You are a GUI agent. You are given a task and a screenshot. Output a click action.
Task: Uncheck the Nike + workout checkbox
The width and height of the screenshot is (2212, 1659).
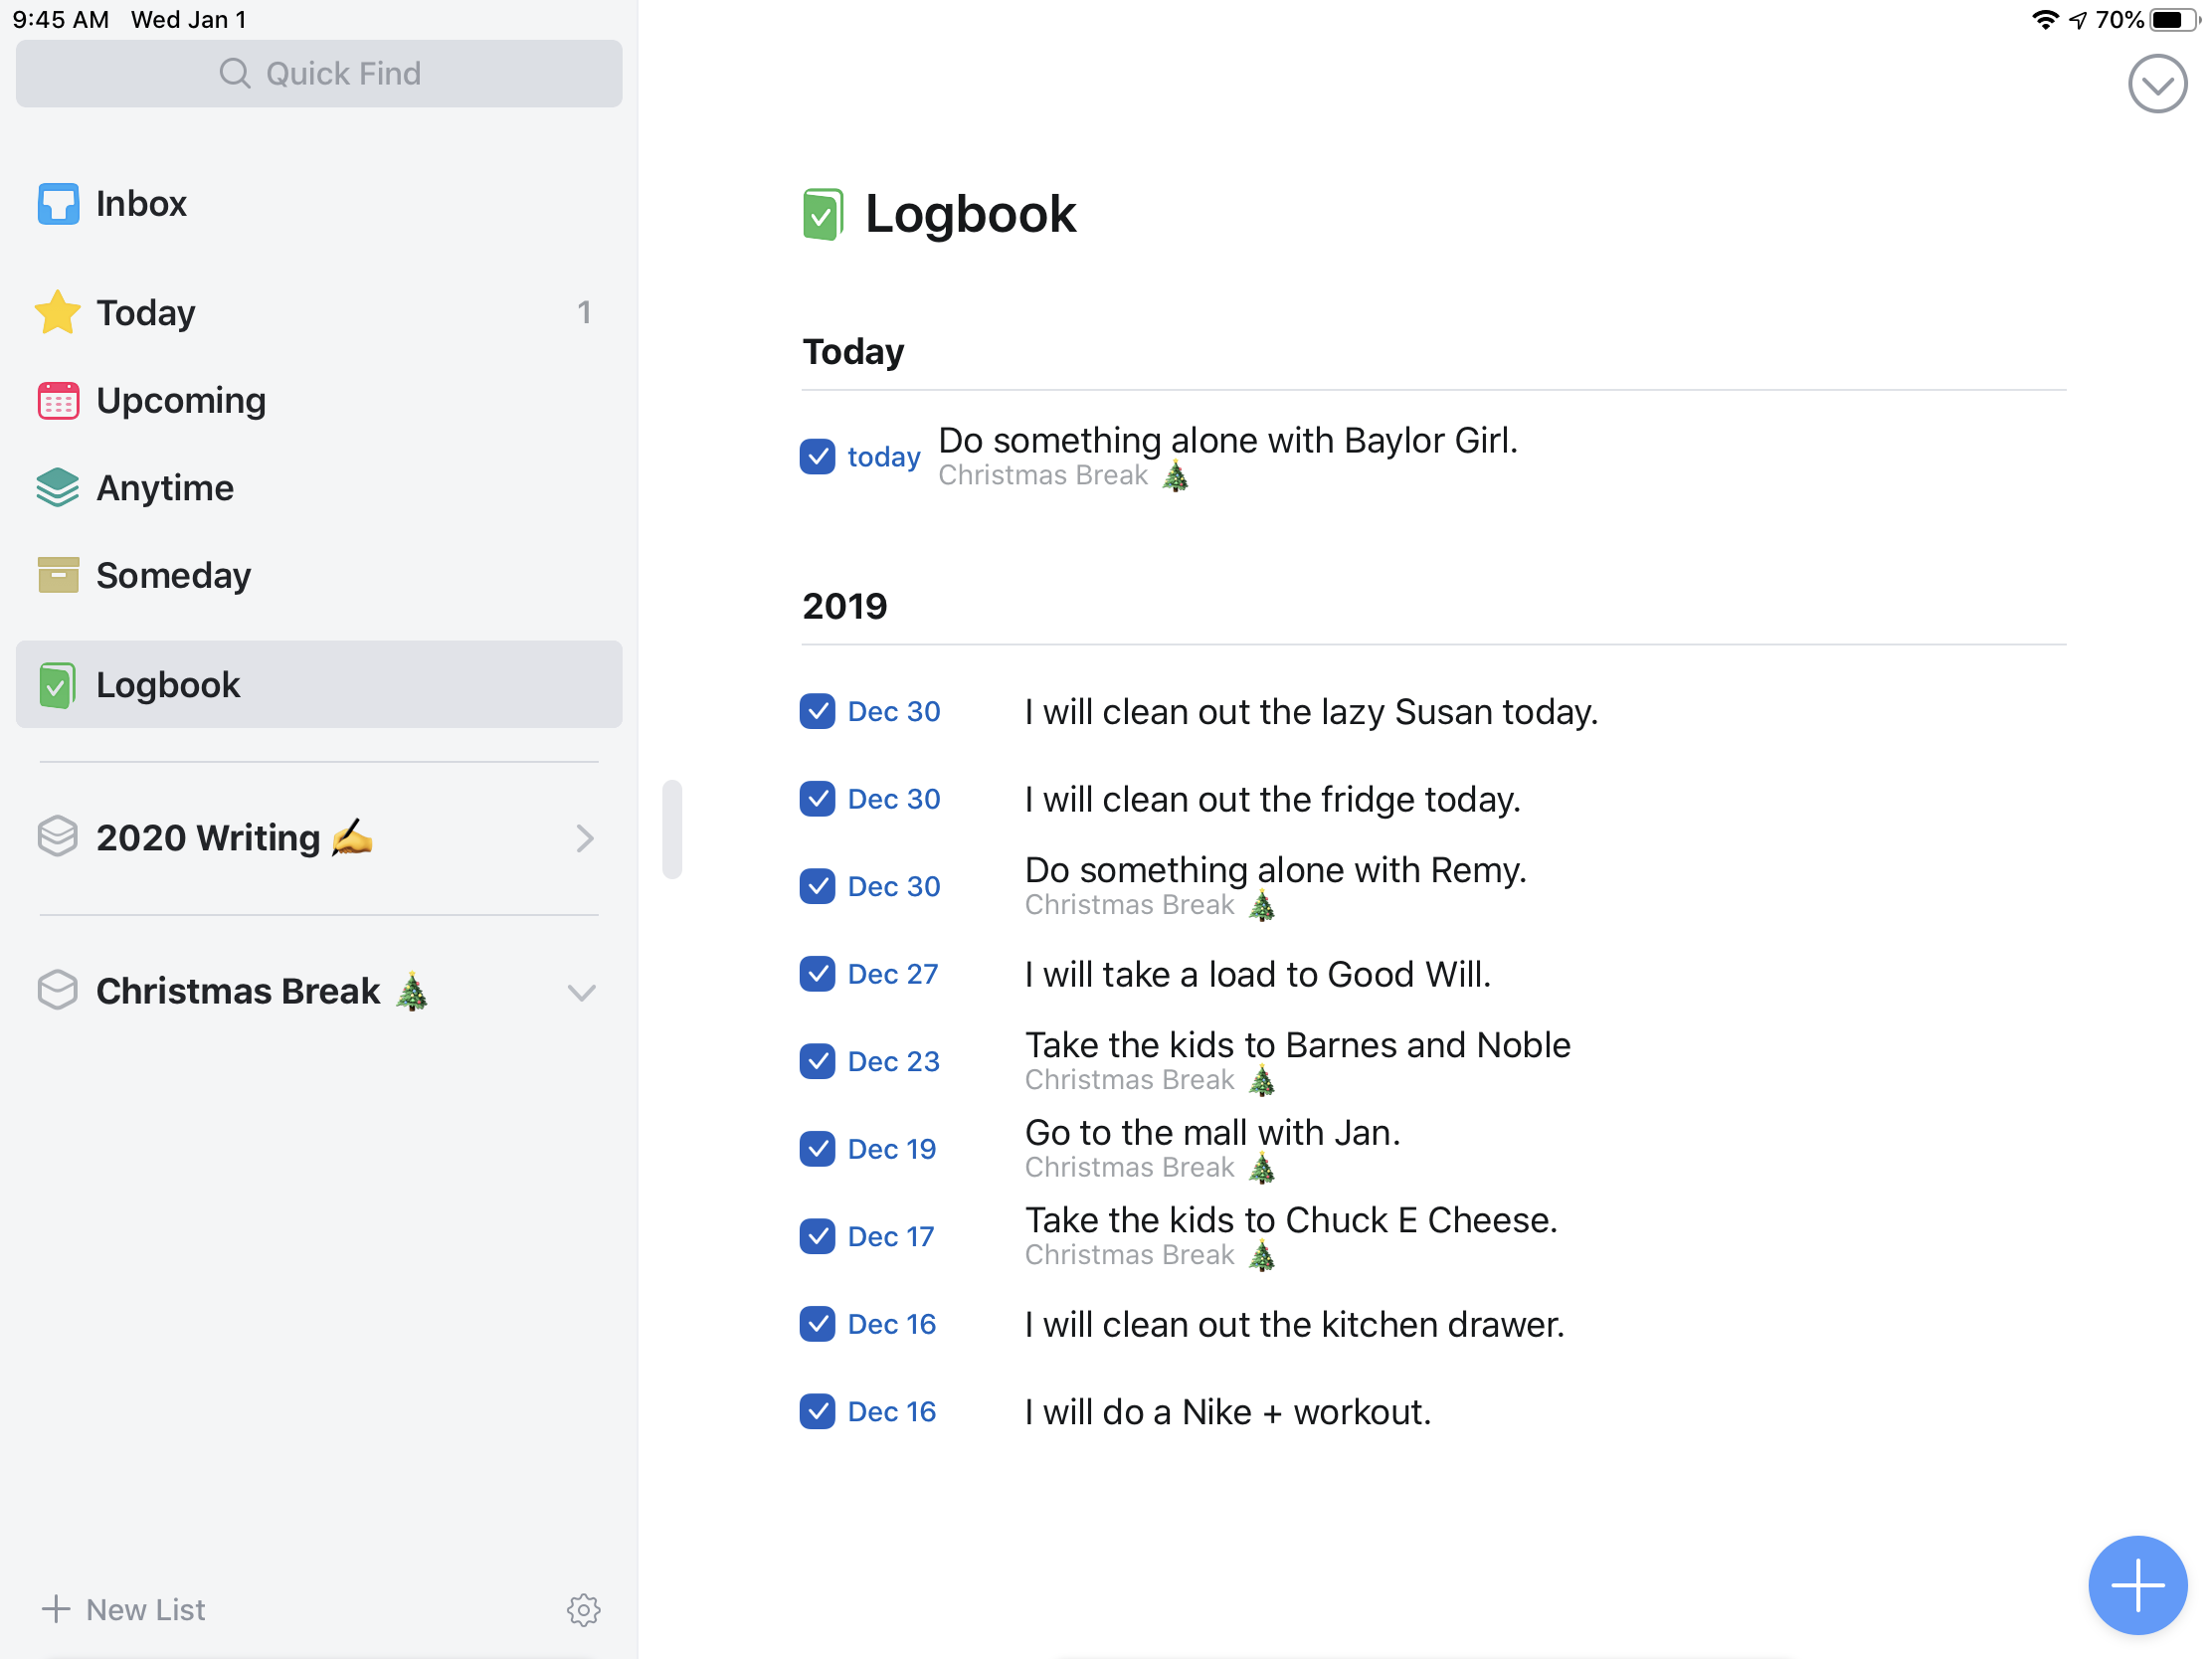[817, 1411]
